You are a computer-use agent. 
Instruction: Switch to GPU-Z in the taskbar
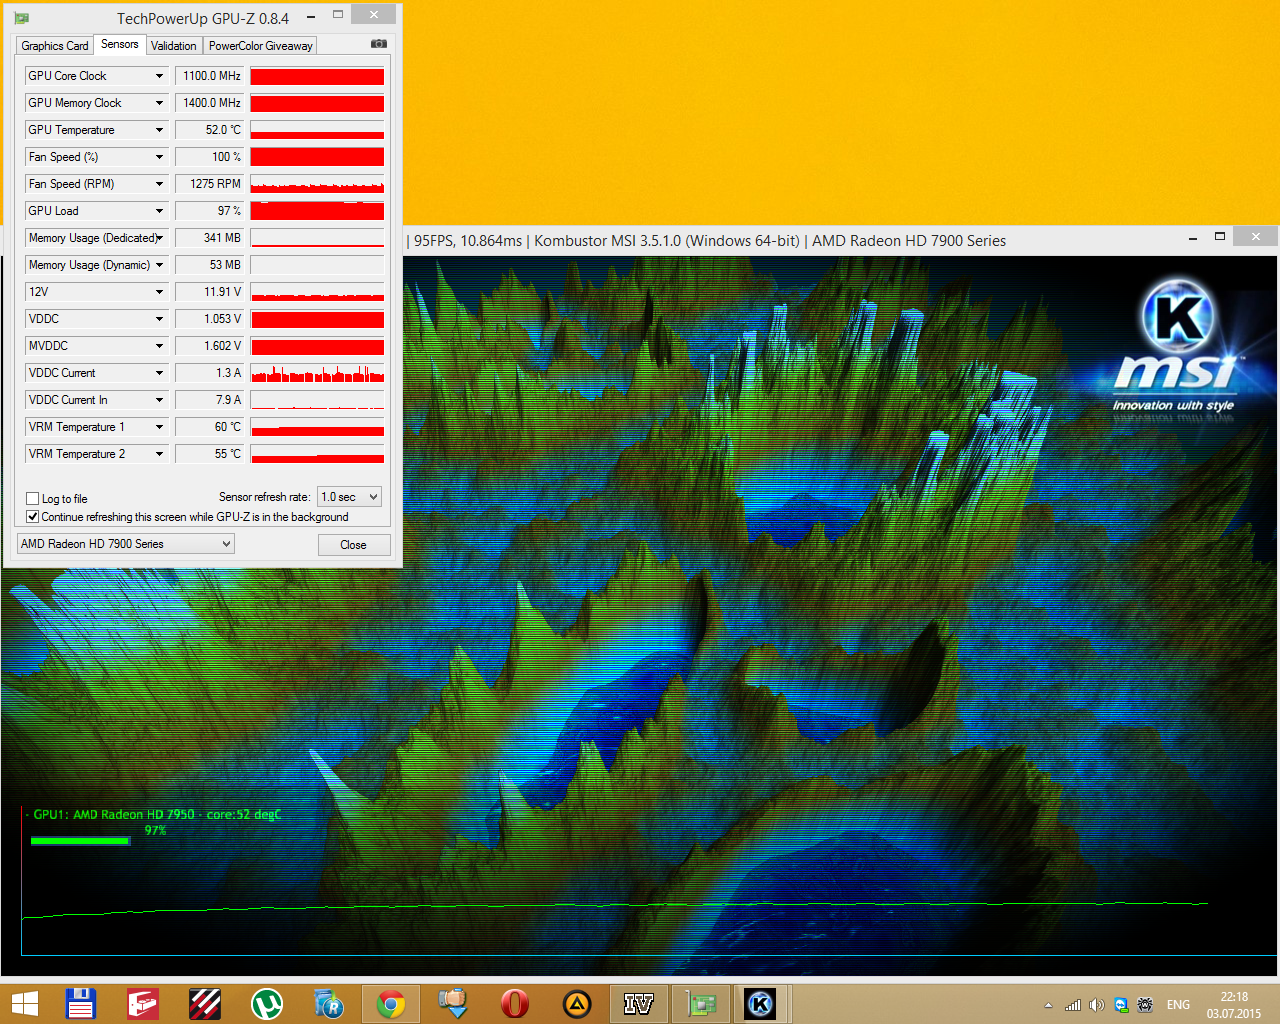point(701,1004)
